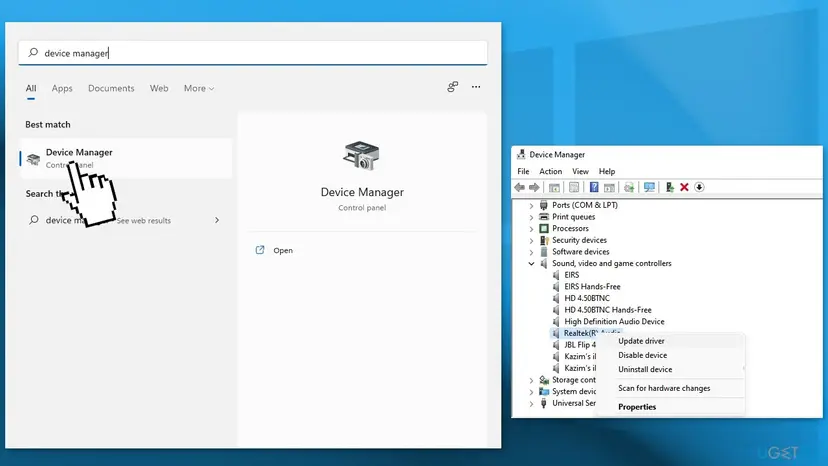This screenshot has height=466, width=828.
Task: Open the Properties sheet toolbar icon
Action: (x=574, y=187)
